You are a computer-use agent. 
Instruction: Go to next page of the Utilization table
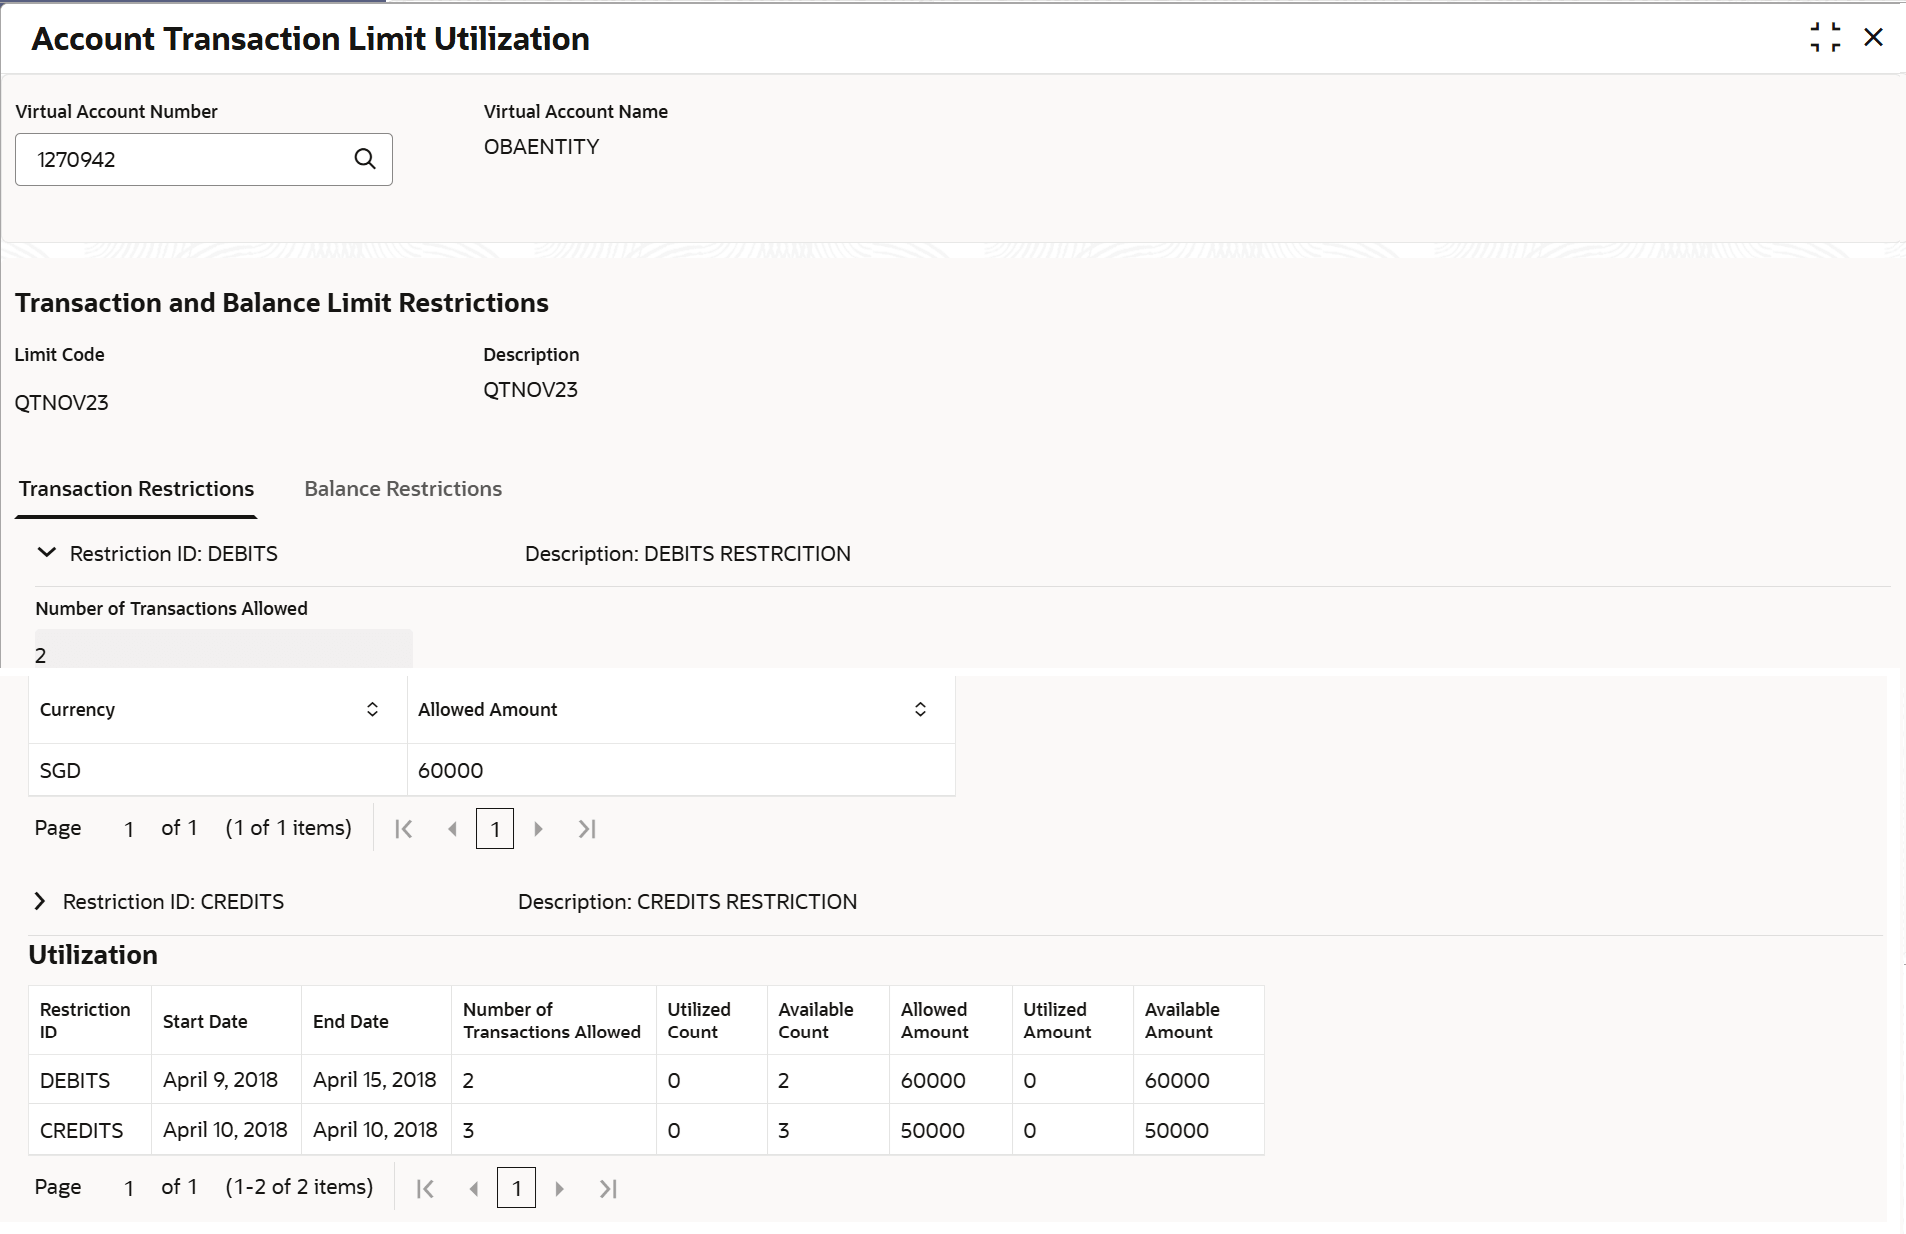[x=560, y=1188]
